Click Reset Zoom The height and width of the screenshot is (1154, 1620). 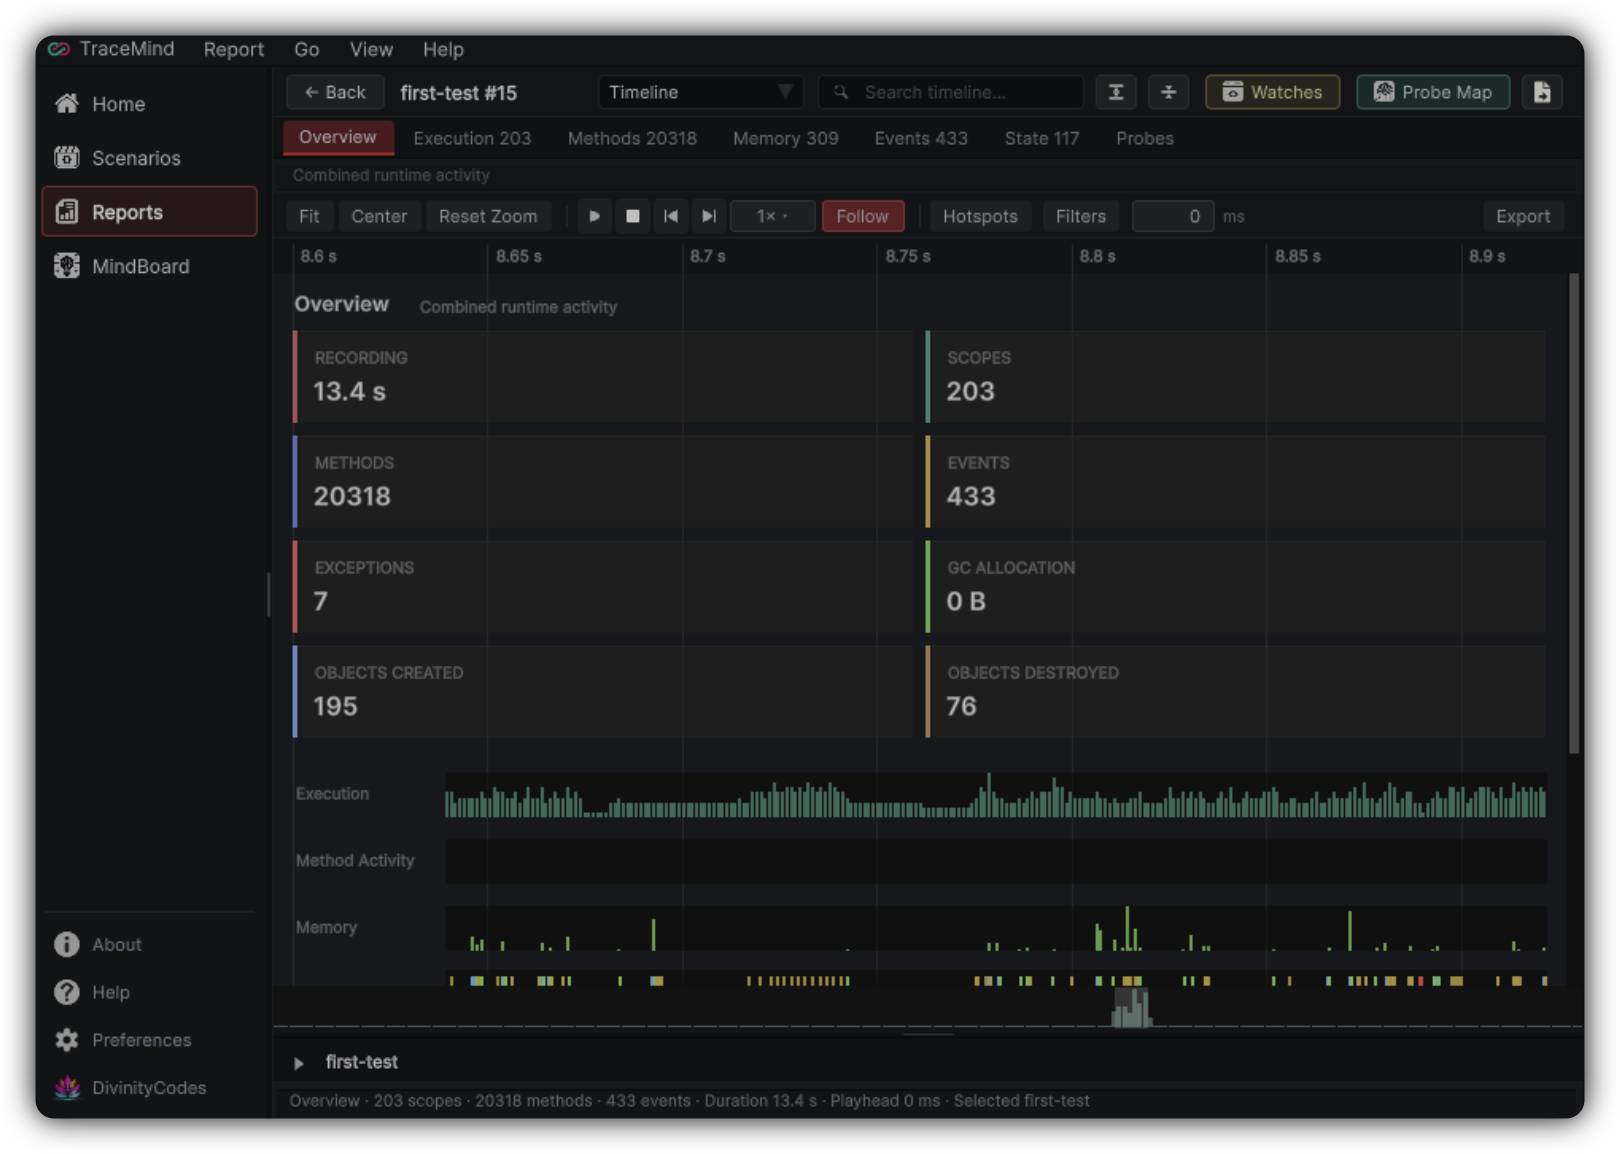[488, 216]
